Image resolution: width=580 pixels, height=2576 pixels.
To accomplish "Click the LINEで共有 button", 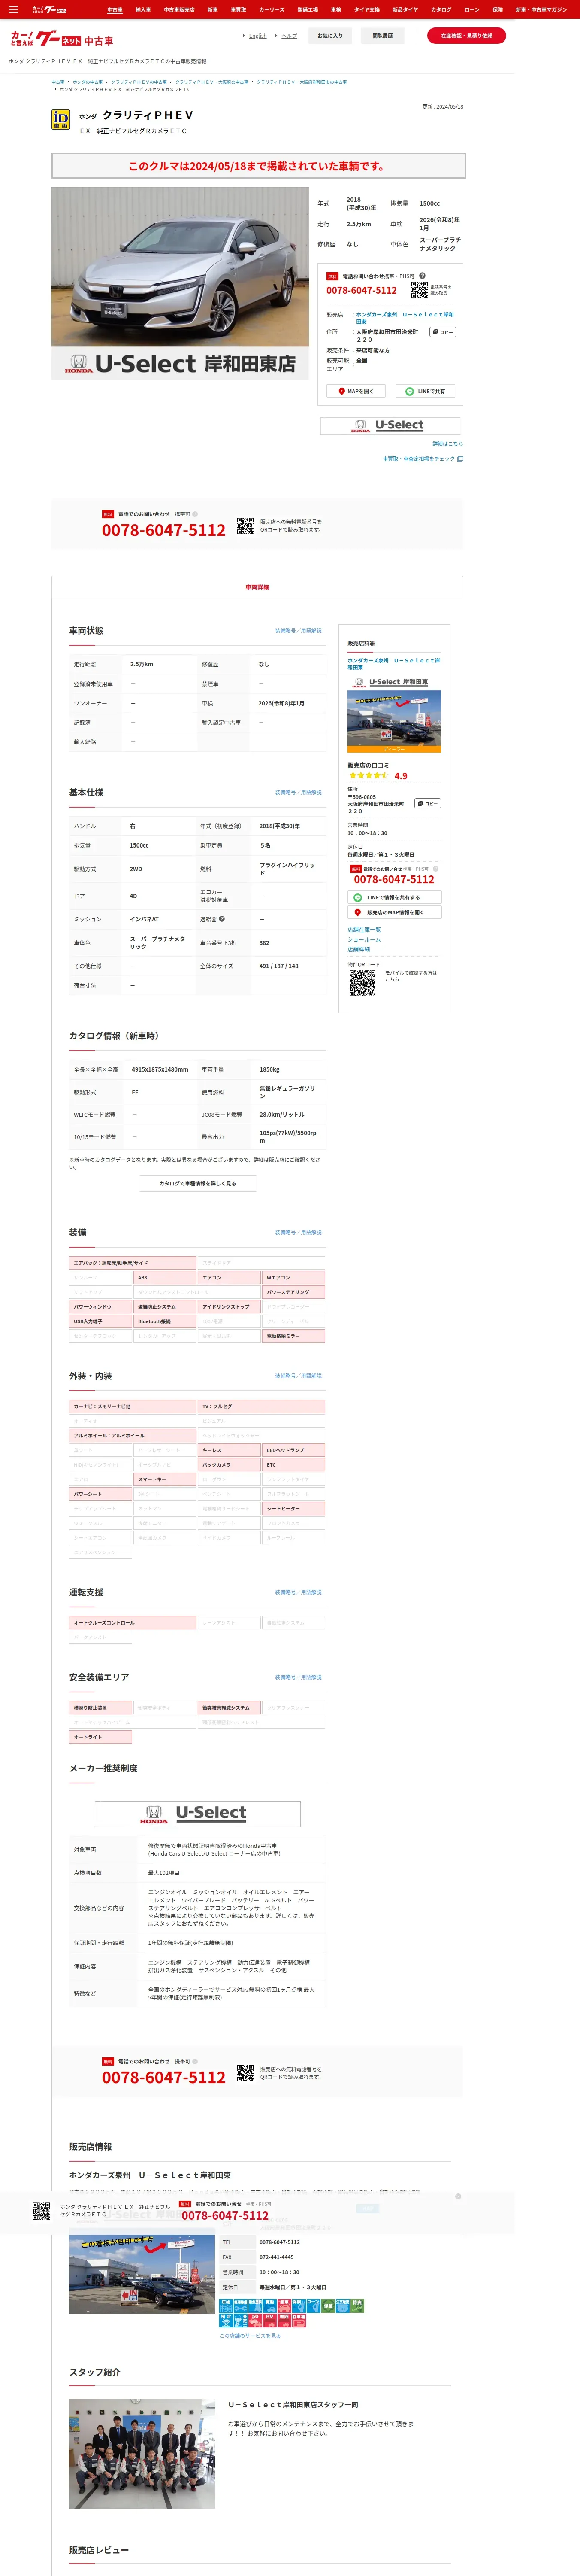I will (425, 391).
